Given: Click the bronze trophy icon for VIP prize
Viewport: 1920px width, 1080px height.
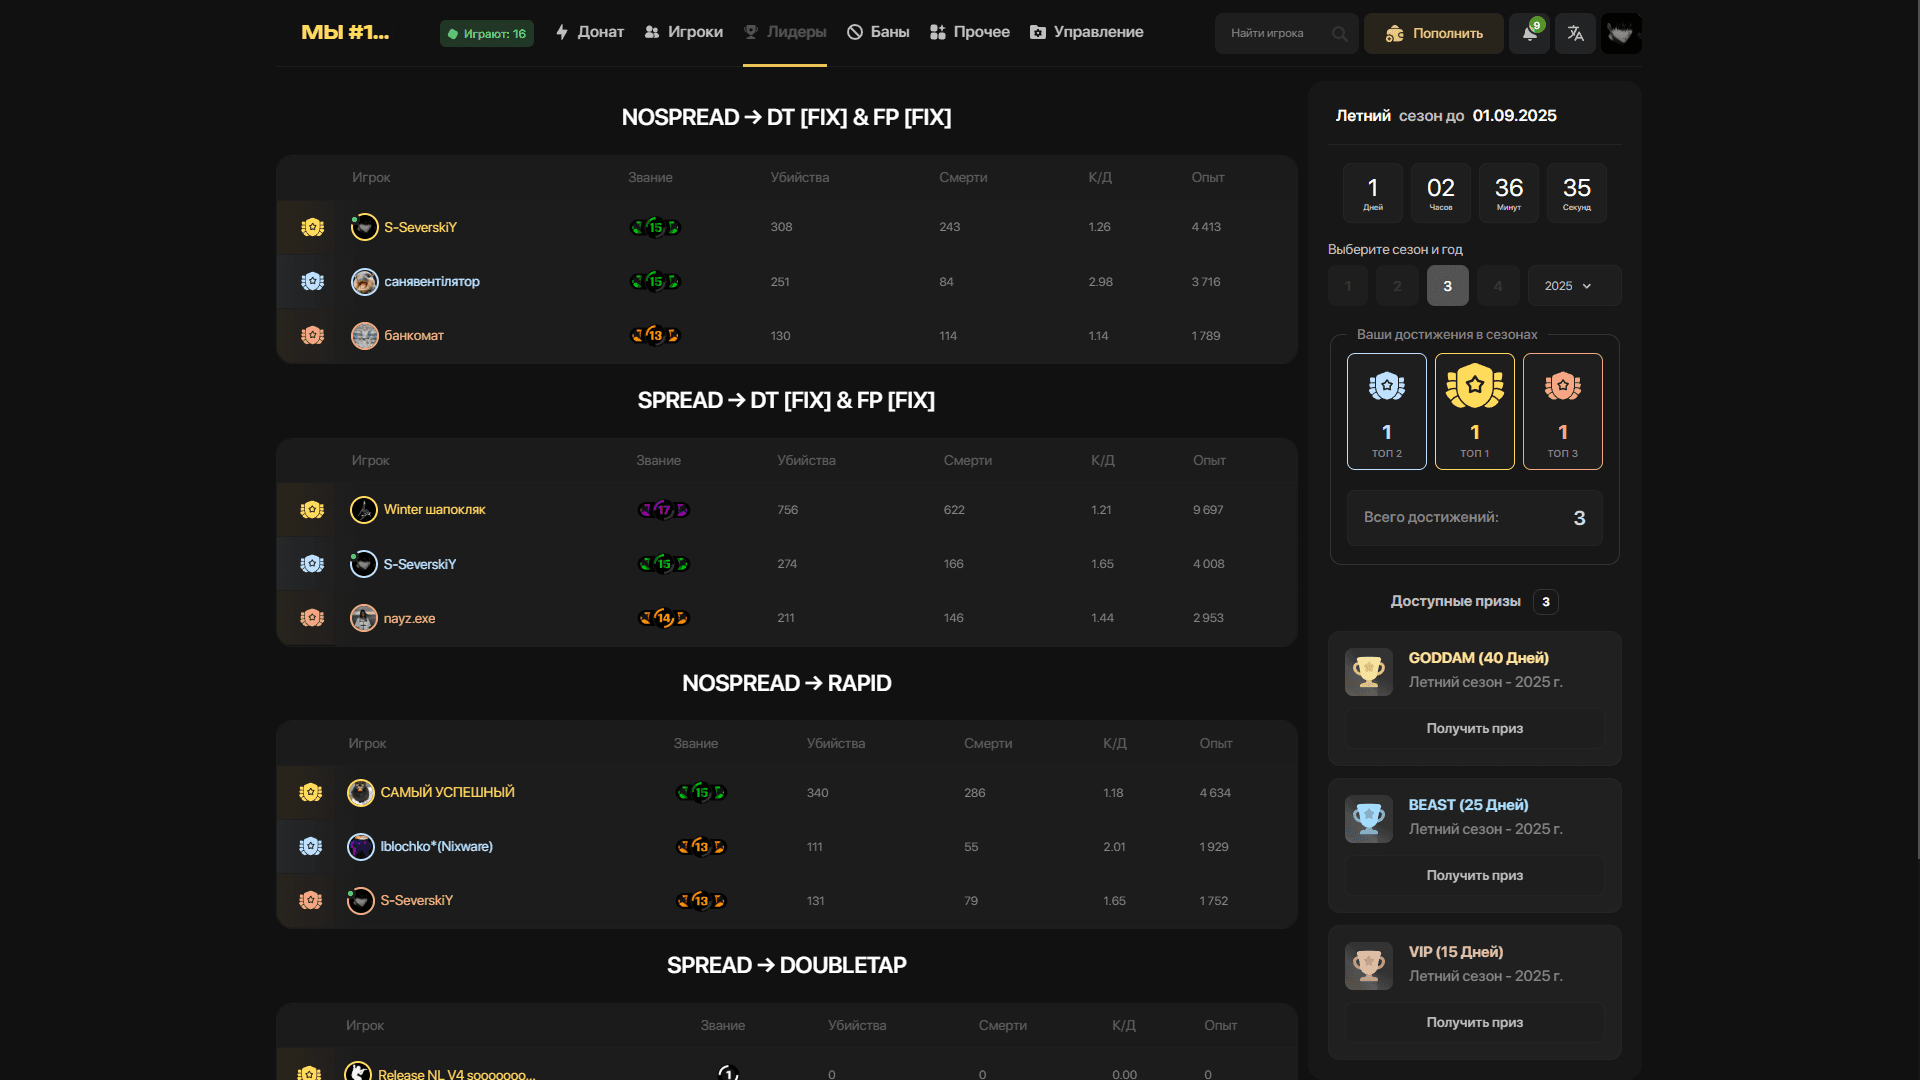Looking at the screenshot, I should pos(1369,966).
